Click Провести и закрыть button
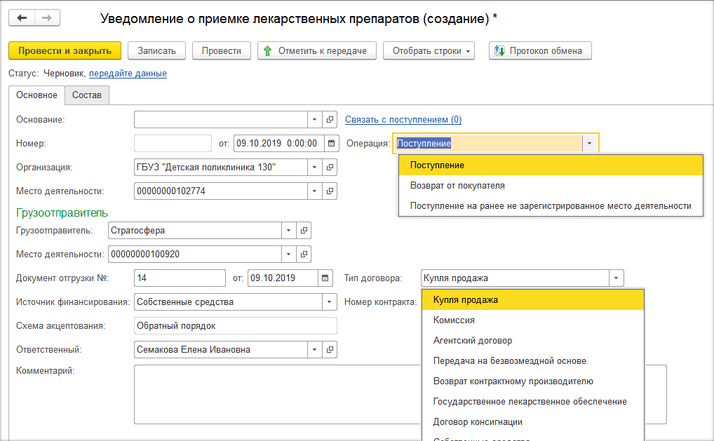The height and width of the screenshot is (441, 714). coord(64,50)
